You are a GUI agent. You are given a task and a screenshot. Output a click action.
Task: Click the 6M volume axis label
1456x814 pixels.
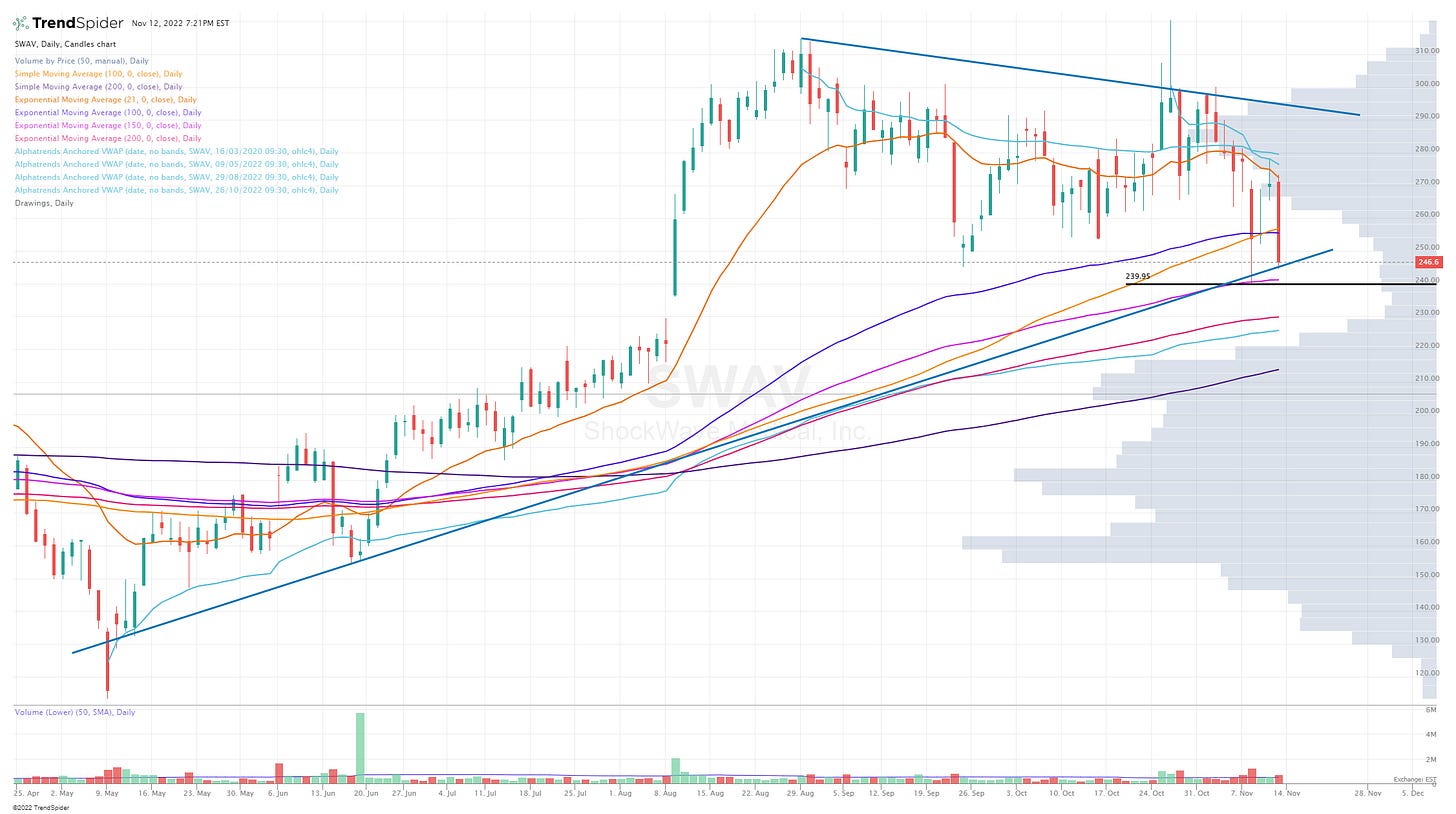click(1432, 709)
